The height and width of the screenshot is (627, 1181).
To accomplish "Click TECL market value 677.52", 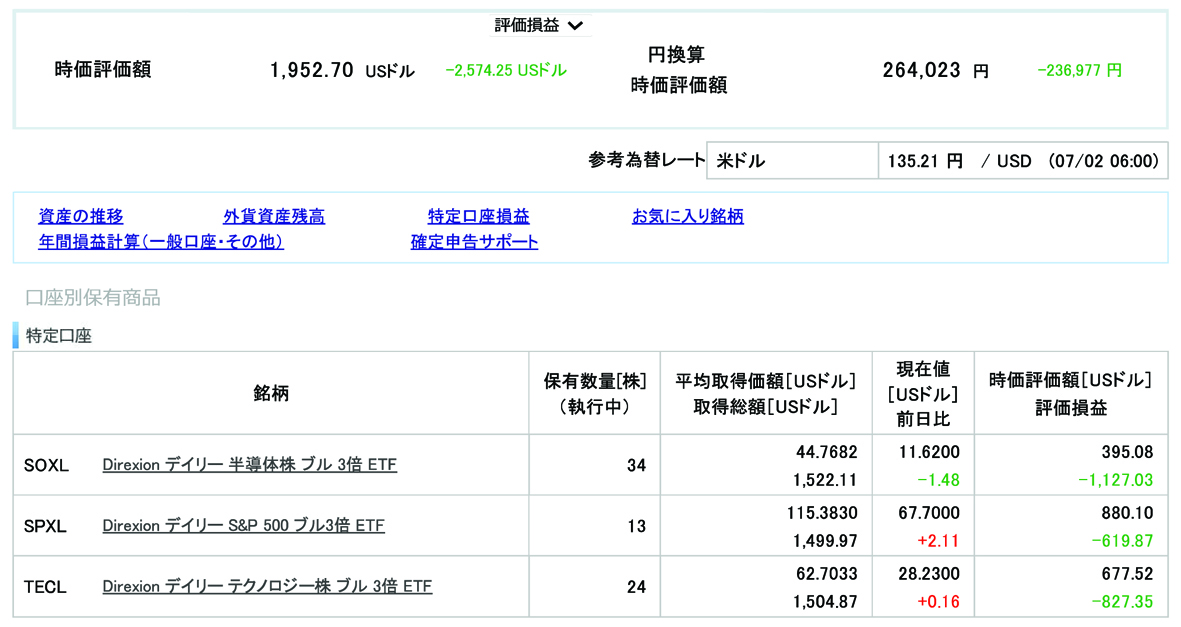I will pyautogui.click(x=1127, y=574).
